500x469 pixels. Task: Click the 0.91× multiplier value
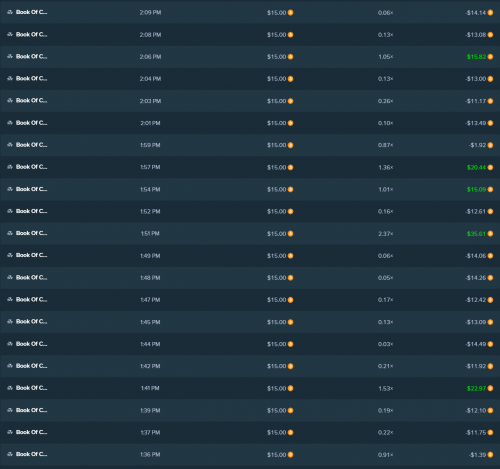coord(386,455)
